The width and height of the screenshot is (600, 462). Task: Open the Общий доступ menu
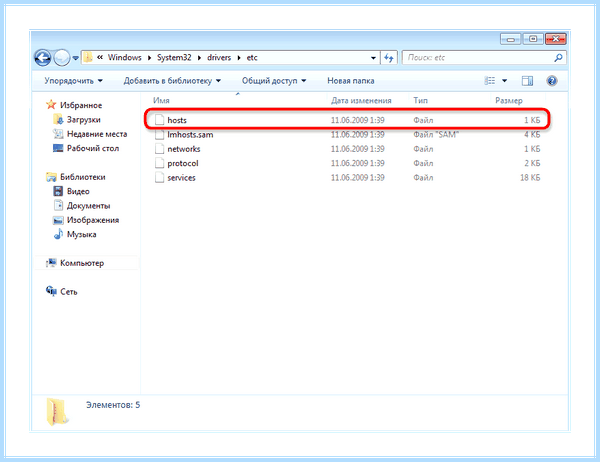pyautogui.click(x=274, y=81)
